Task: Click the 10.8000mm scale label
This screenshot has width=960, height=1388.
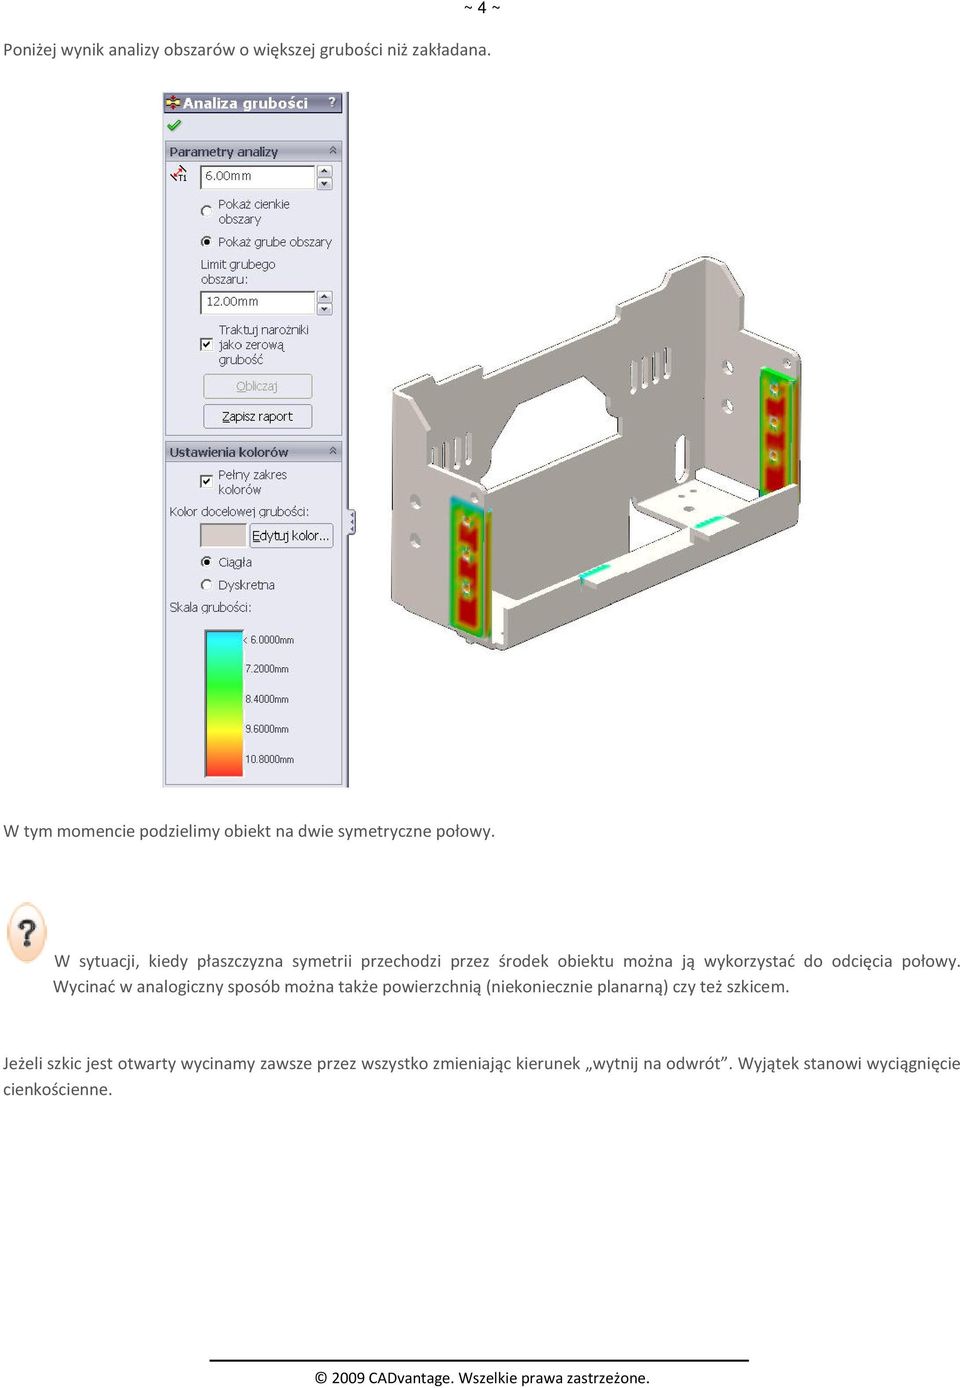Action: [270, 759]
